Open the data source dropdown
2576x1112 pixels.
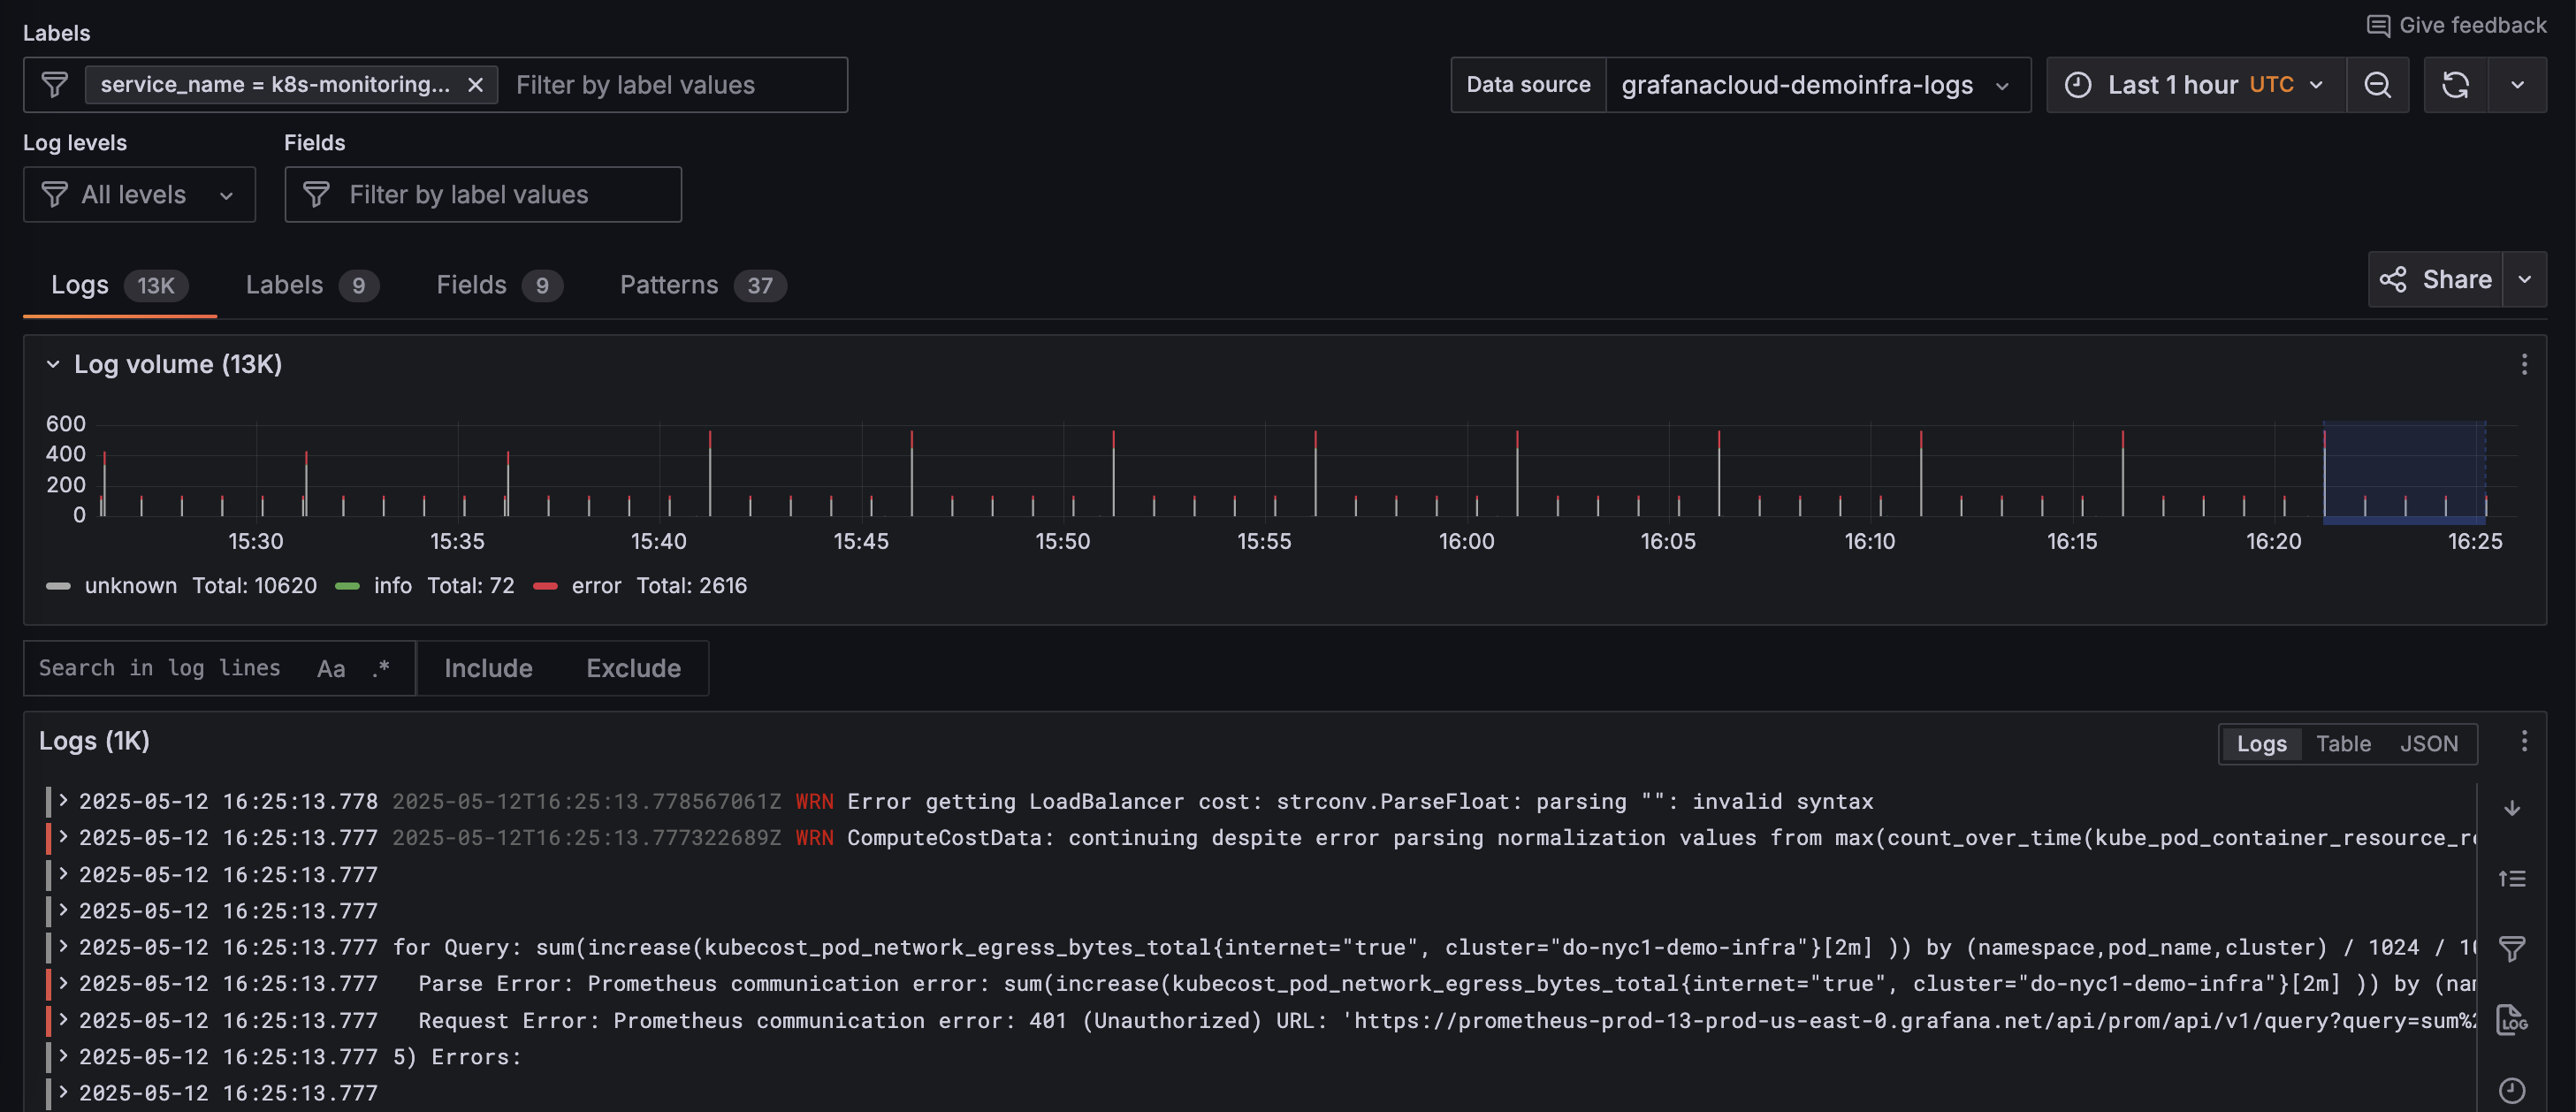click(x=1816, y=85)
